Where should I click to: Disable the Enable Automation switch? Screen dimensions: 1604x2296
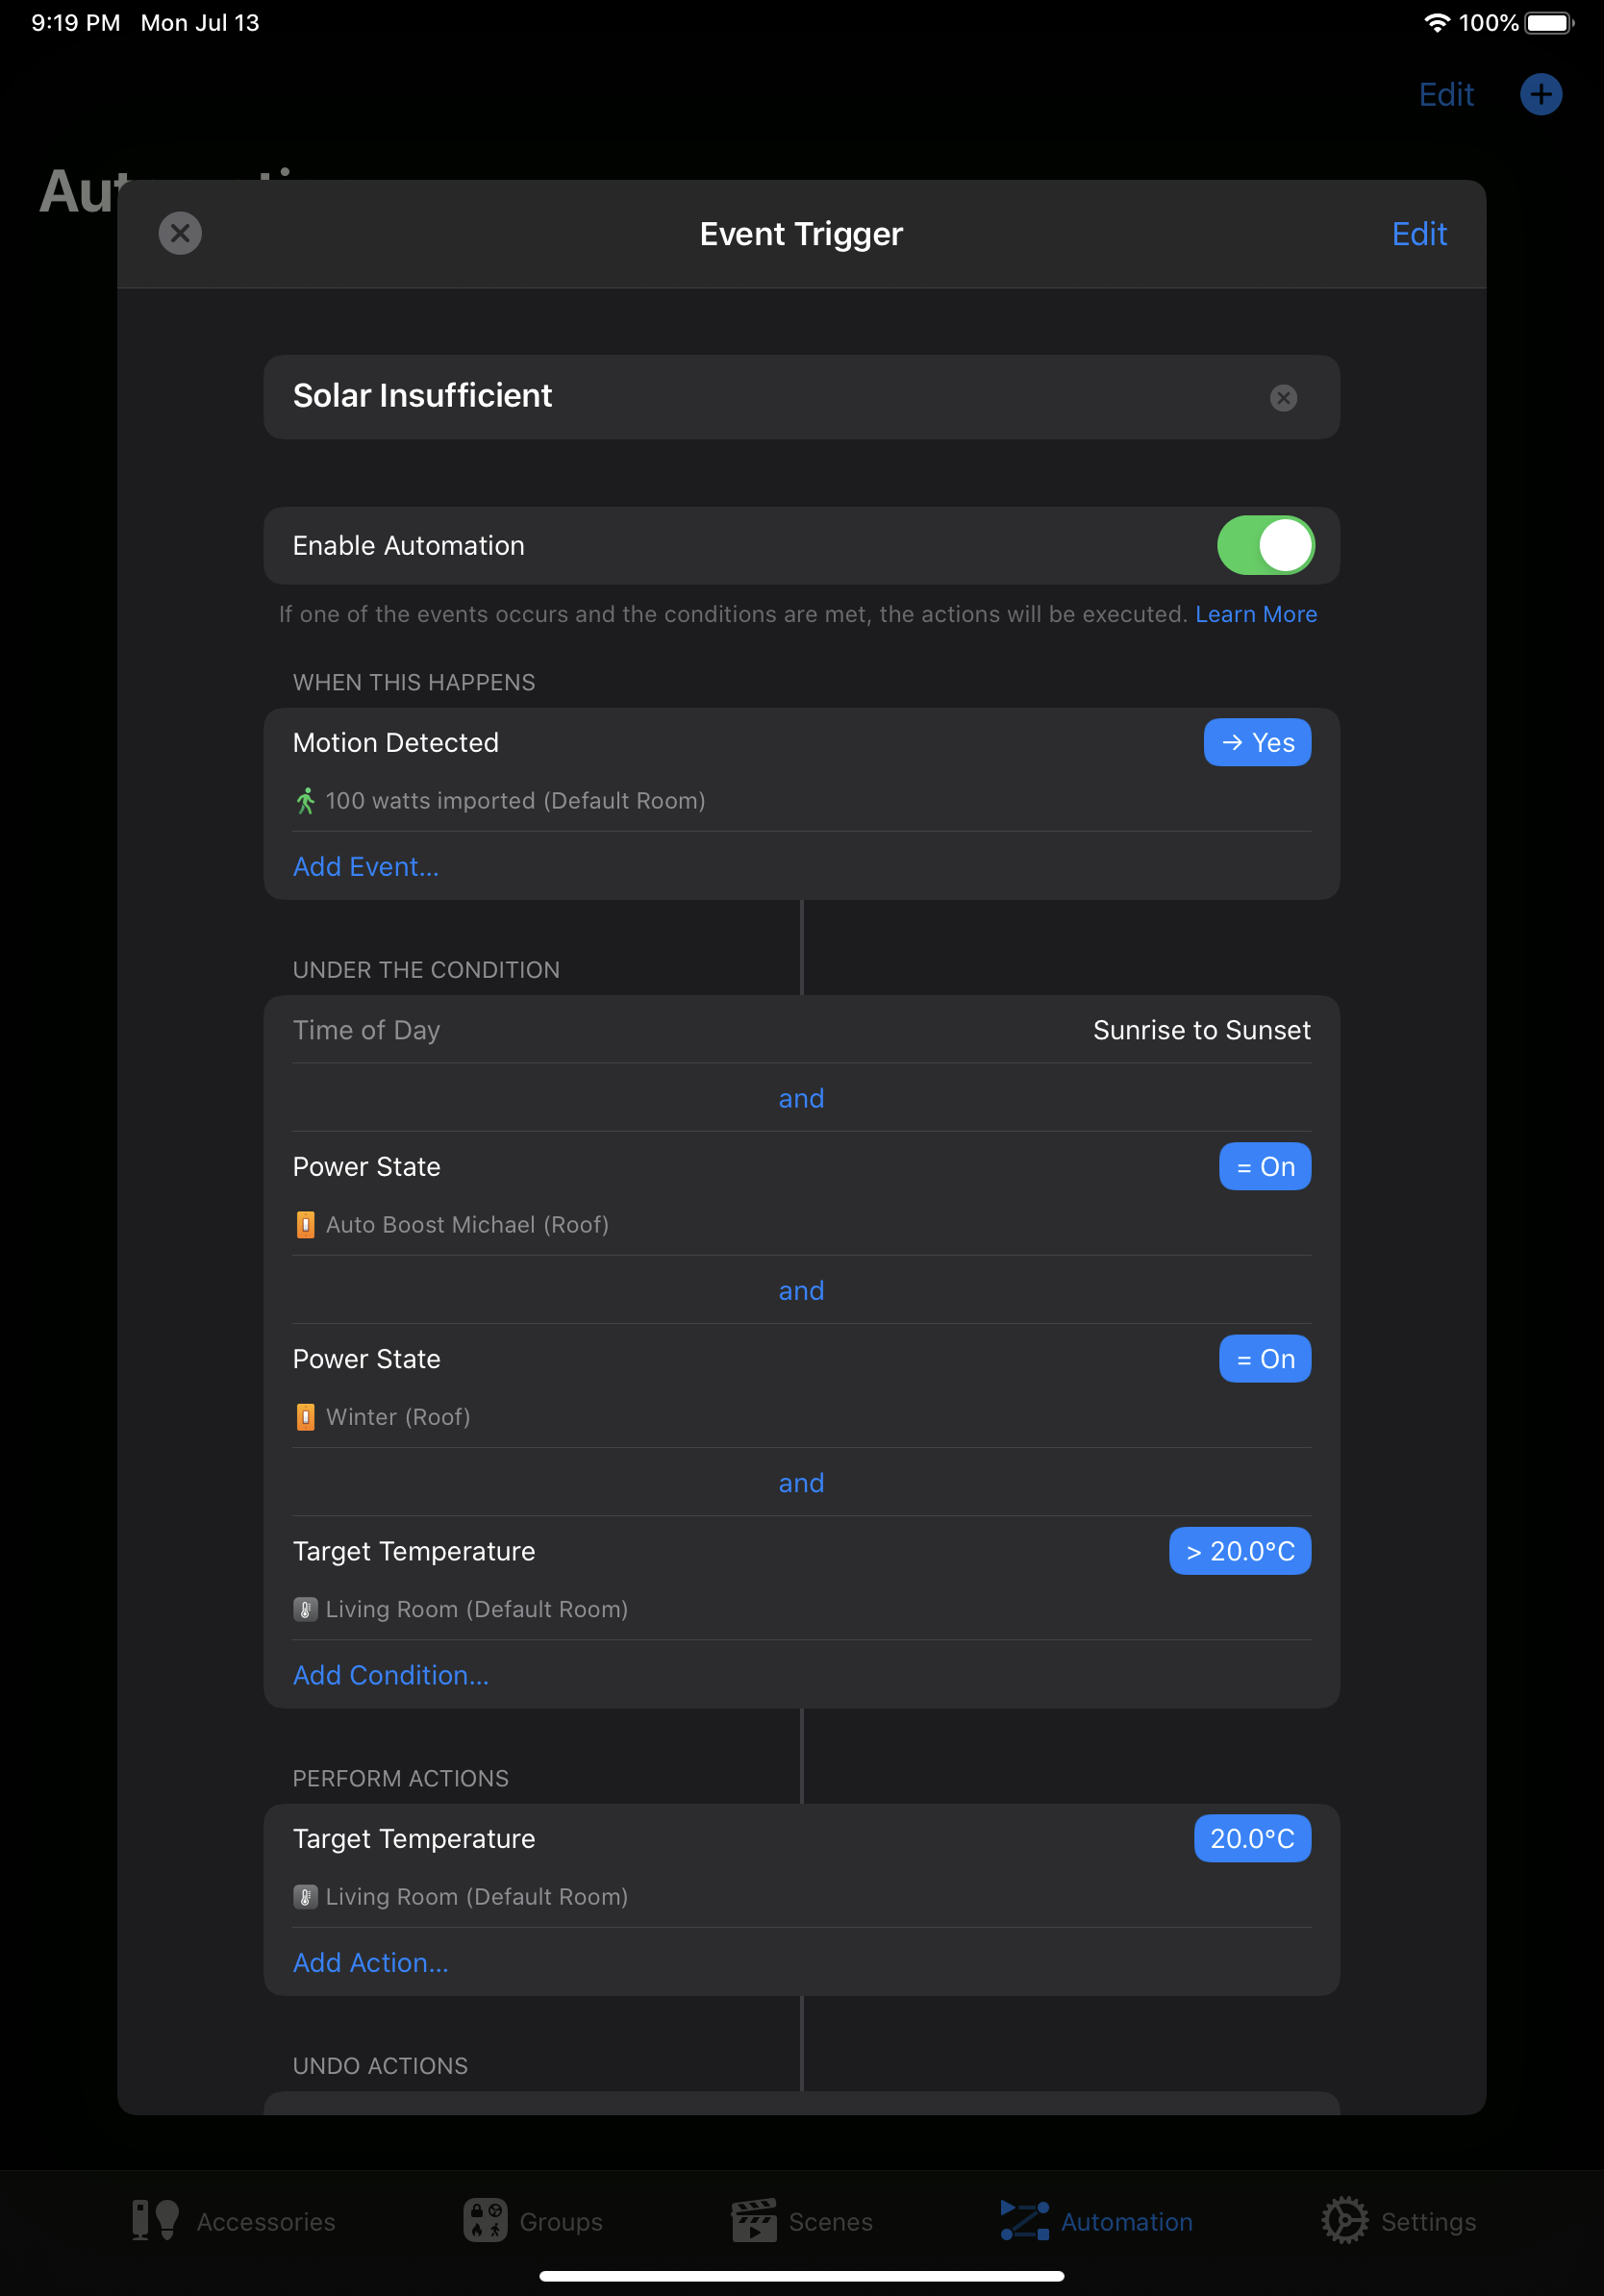1265,546
